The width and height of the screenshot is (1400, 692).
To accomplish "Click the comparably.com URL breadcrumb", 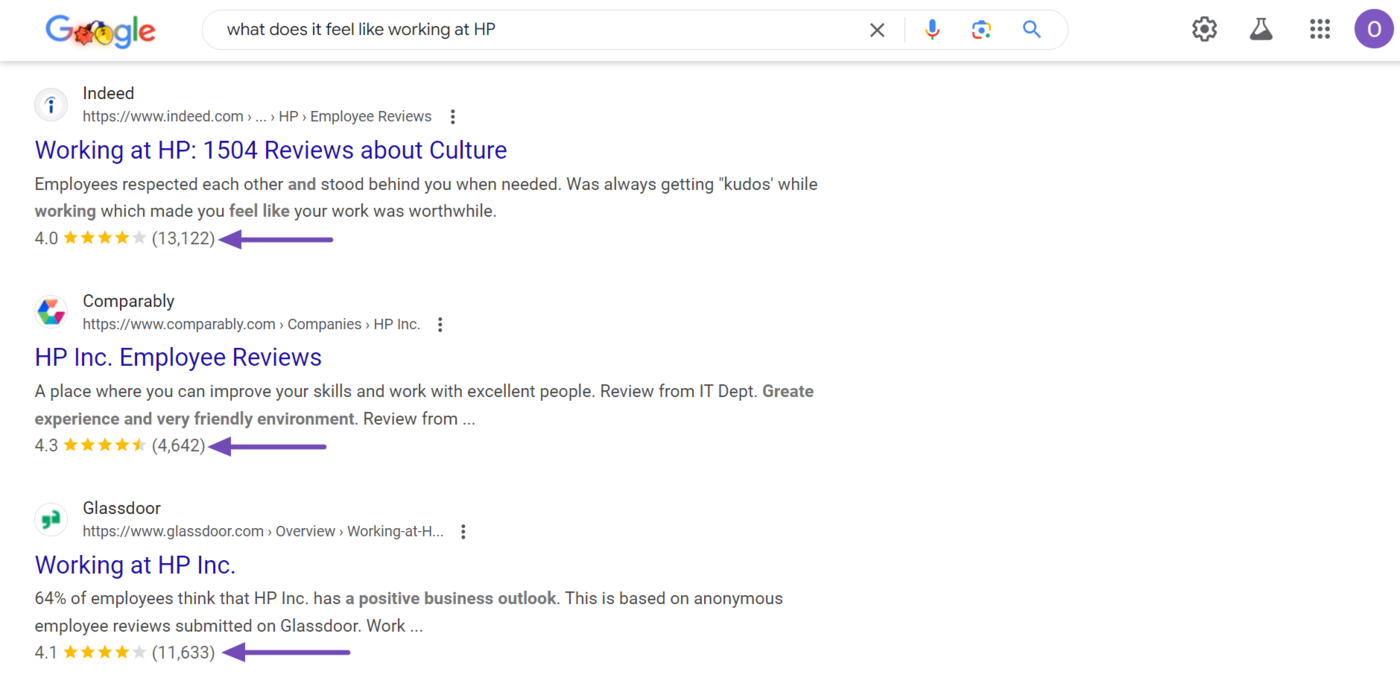I will [x=251, y=325].
